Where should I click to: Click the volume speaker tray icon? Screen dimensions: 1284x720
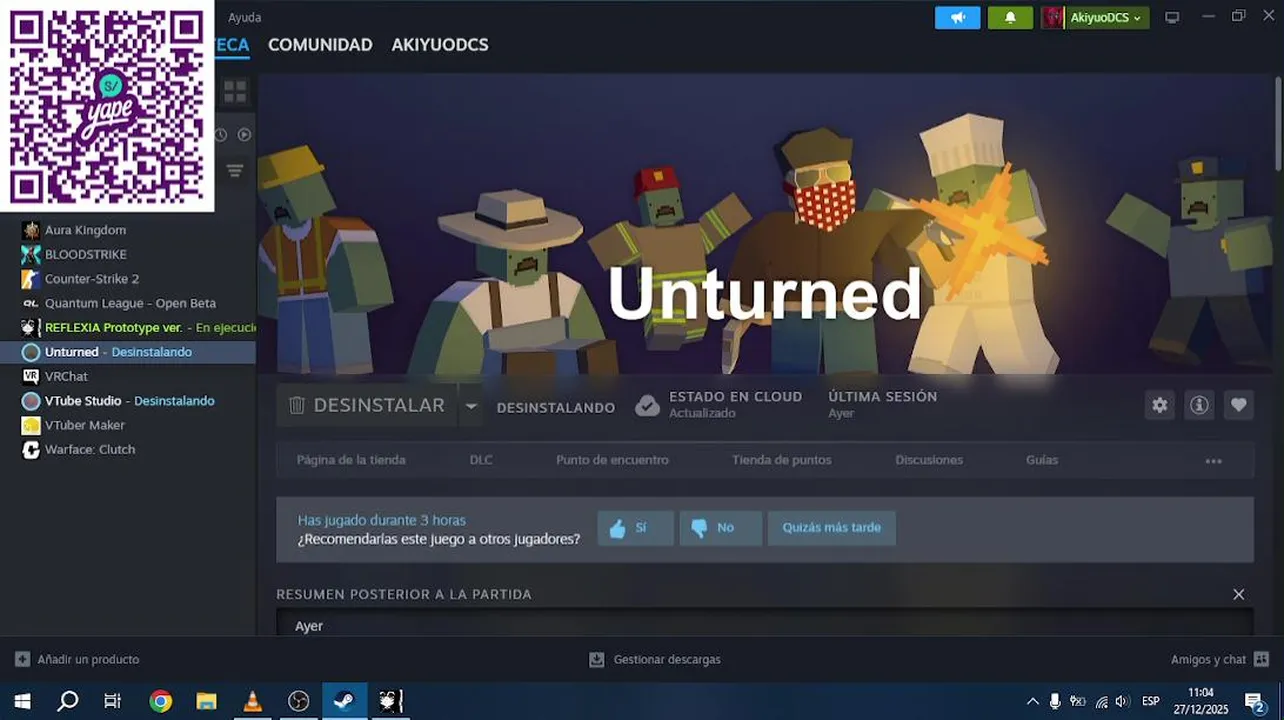[1122, 701]
